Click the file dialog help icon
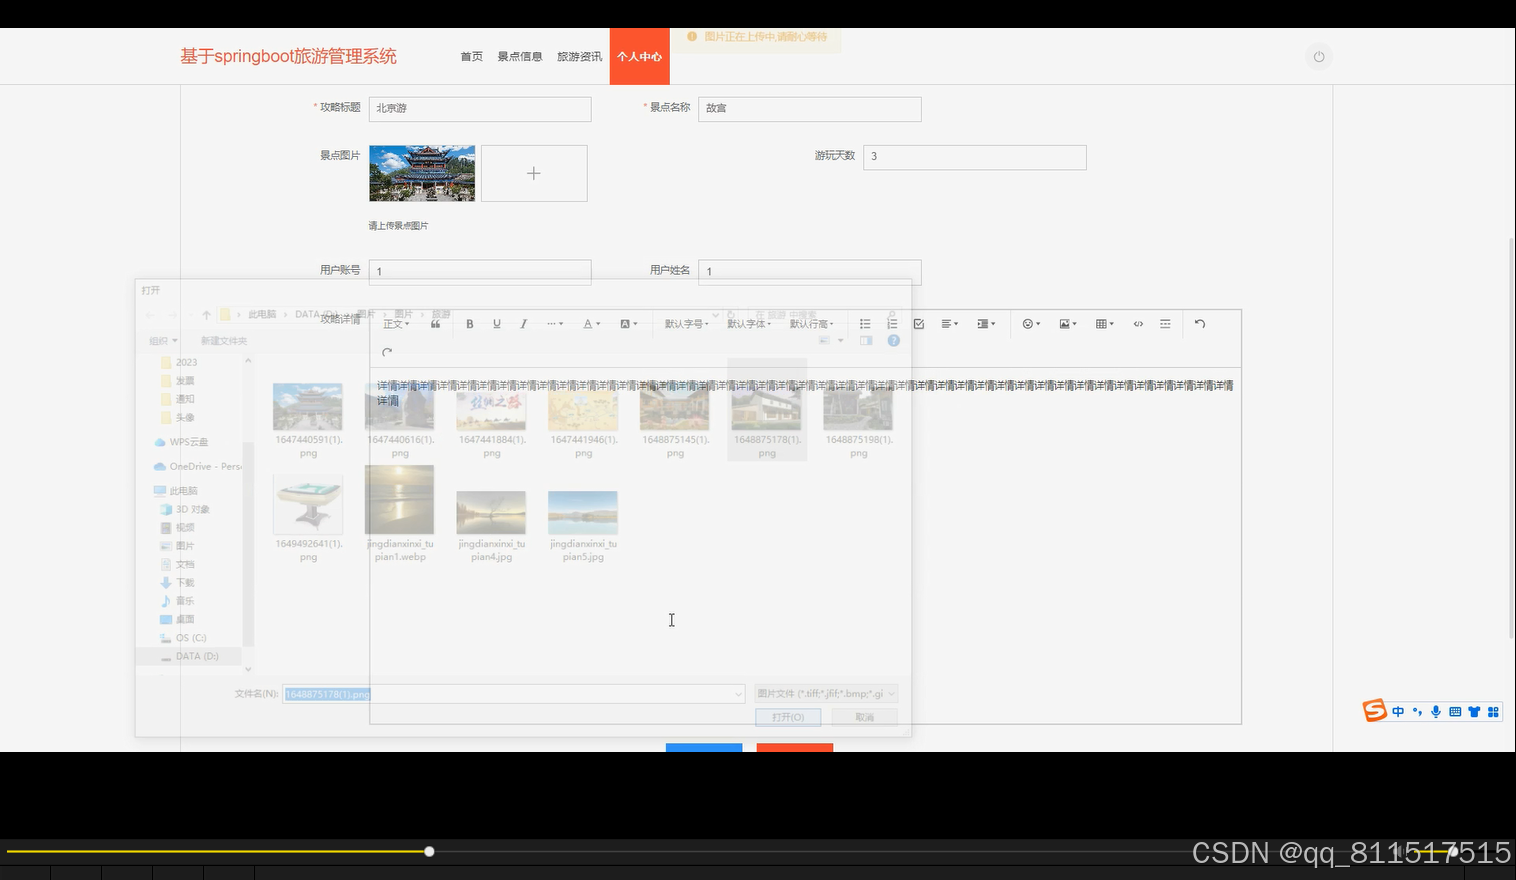Viewport: 1516px width, 880px height. click(x=894, y=341)
